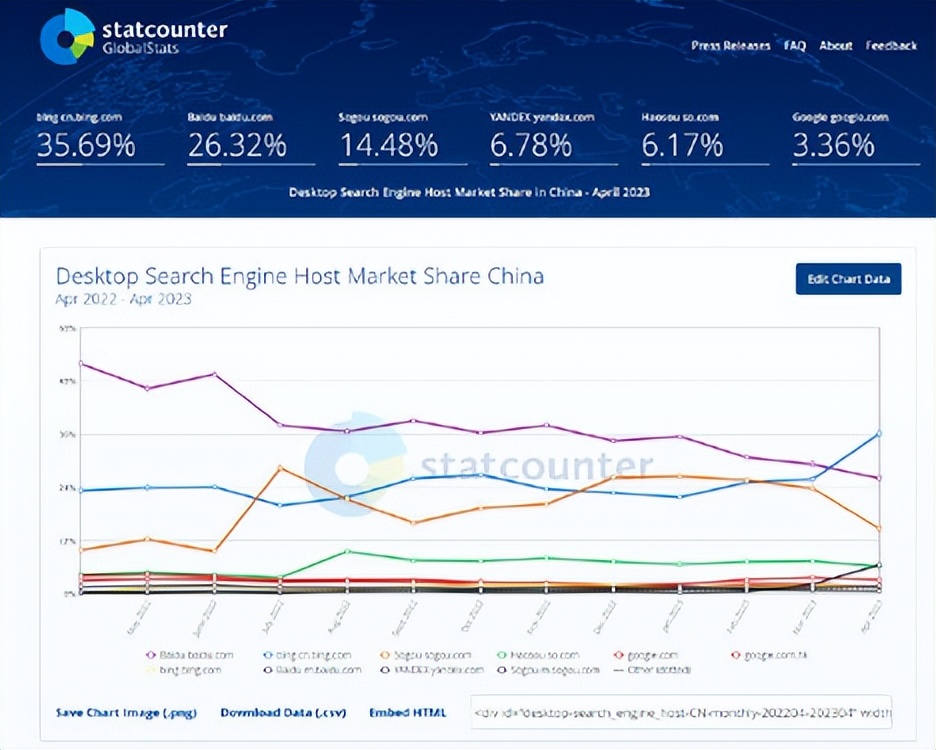Go to the About page
936x750 pixels.
coord(836,46)
